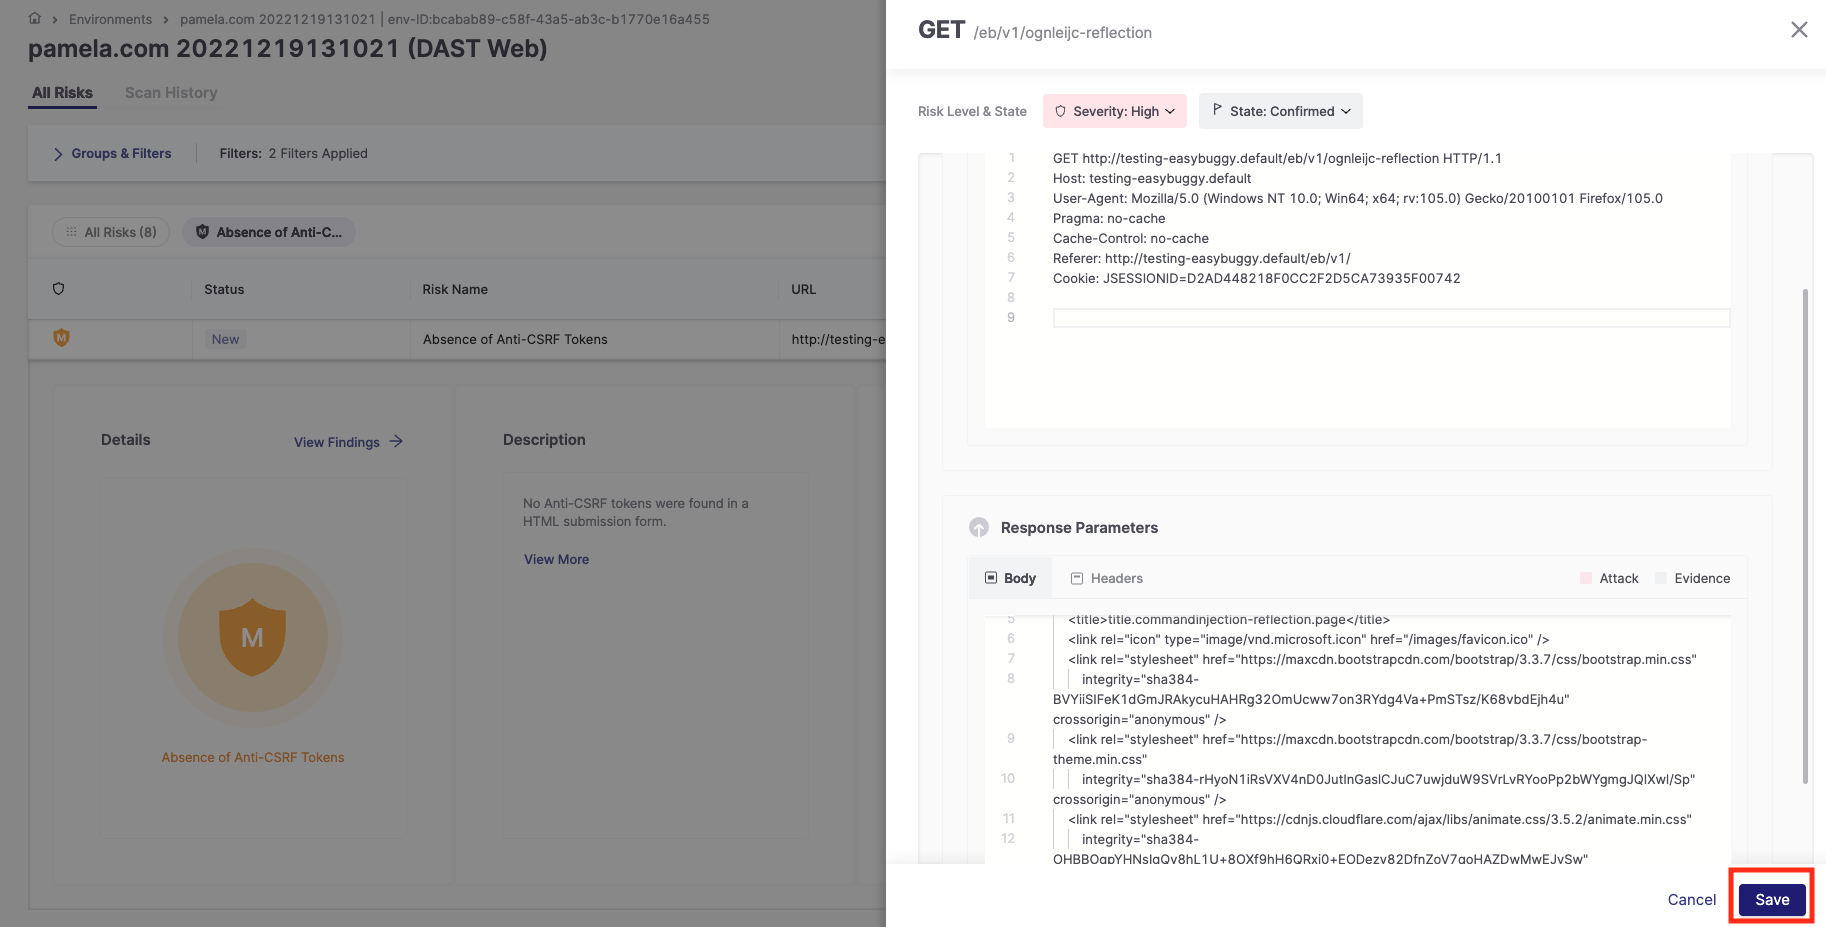Click the large medium-risk shield badge
The width and height of the screenshot is (1826, 927).
[252, 637]
